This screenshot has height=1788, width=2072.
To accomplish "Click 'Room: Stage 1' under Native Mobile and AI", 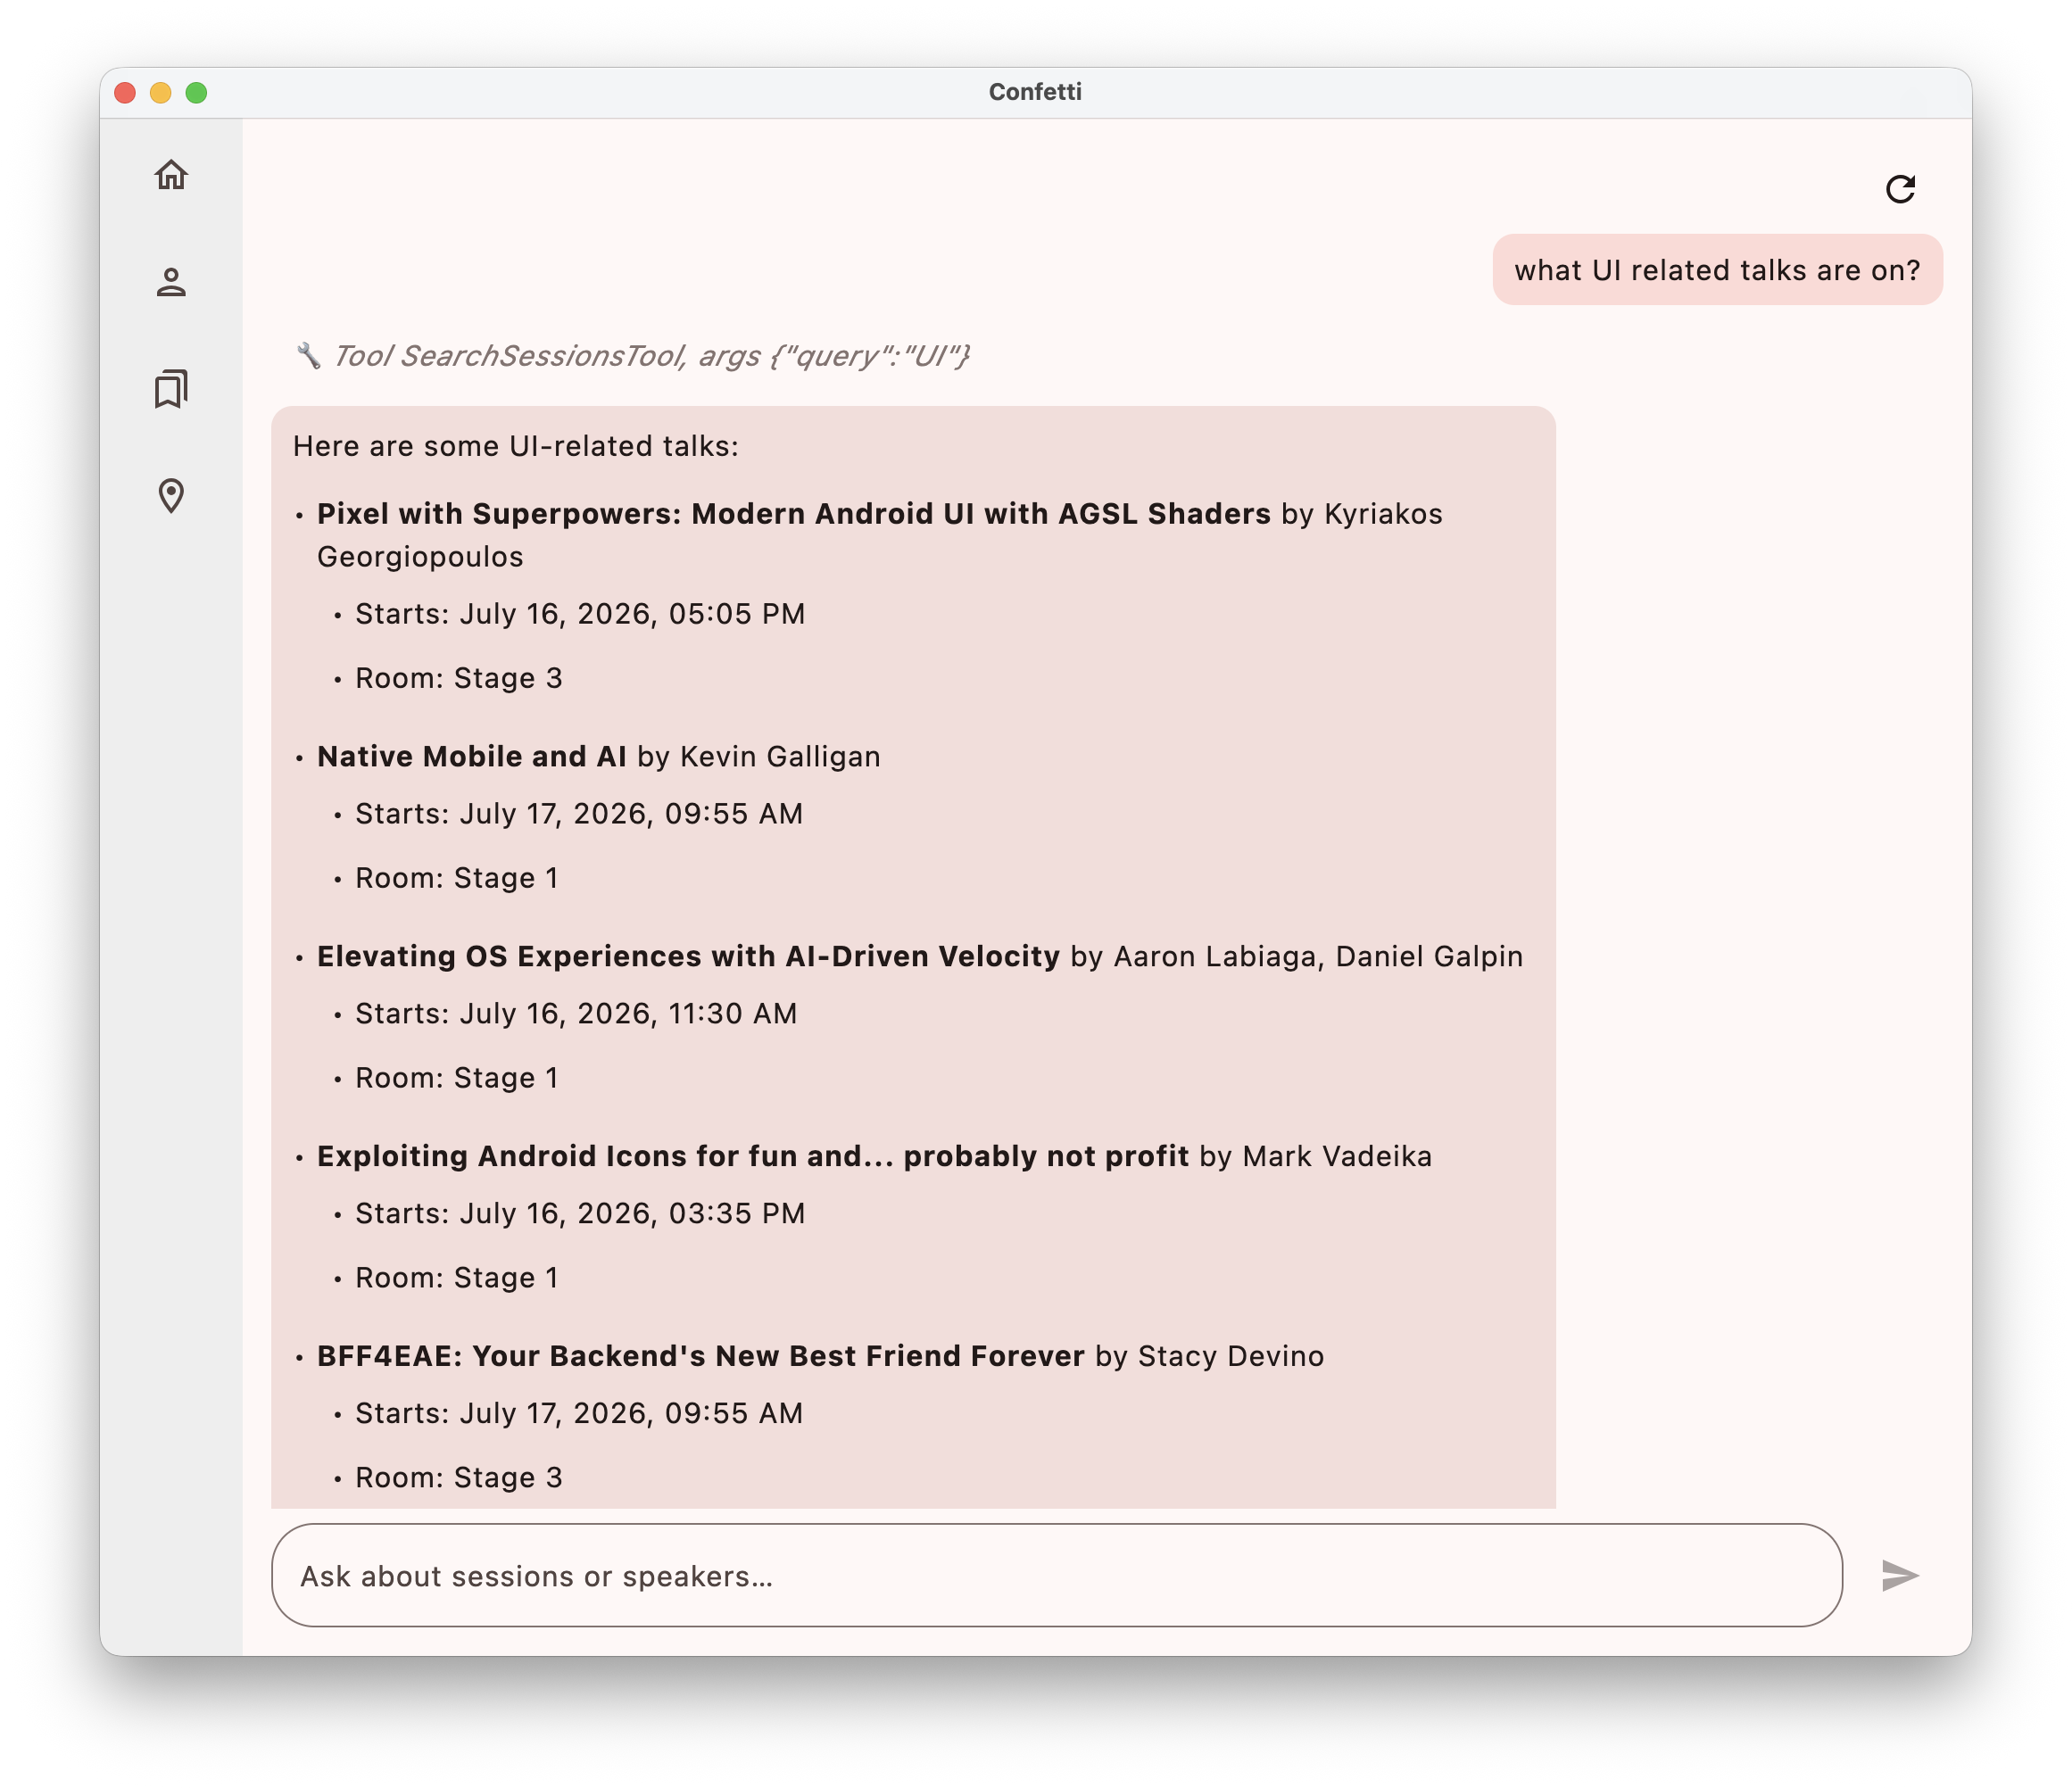I will click(x=457, y=878).
